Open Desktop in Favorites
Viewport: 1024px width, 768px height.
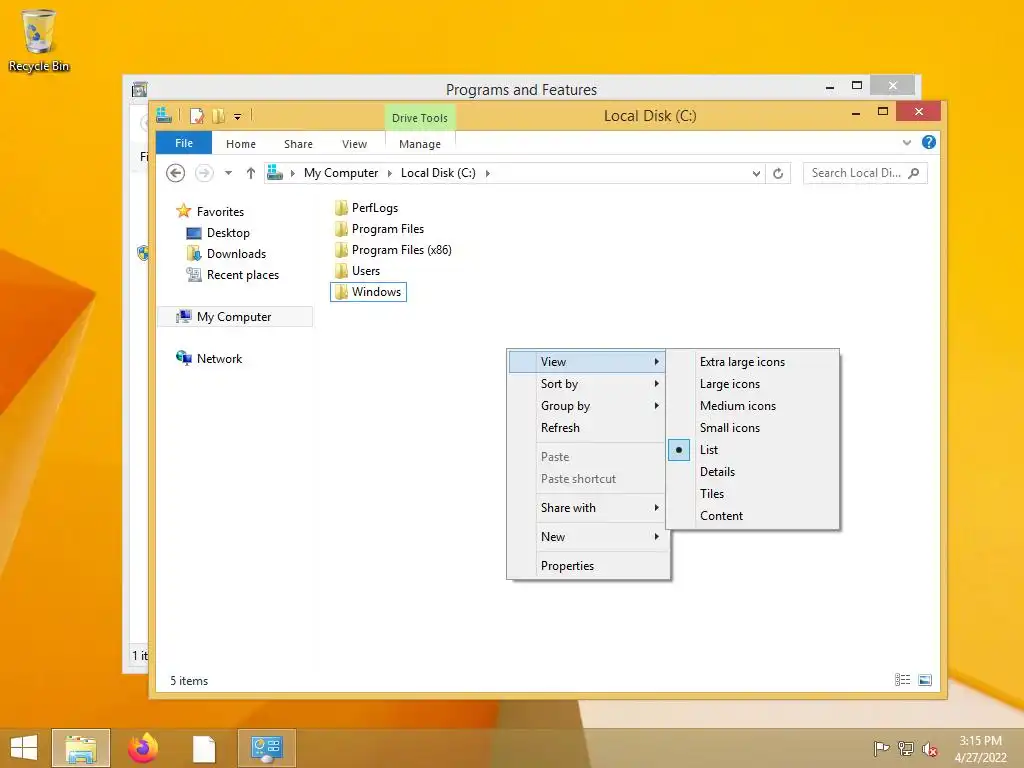click(228, 232)
